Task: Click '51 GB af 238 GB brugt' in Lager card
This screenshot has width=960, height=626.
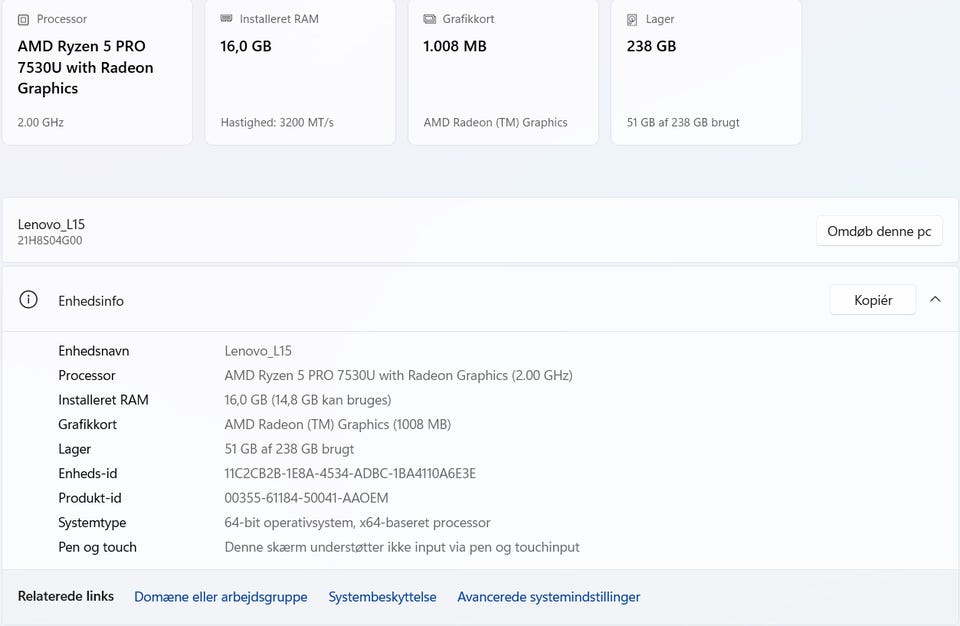Action: [x=683, y=122]
